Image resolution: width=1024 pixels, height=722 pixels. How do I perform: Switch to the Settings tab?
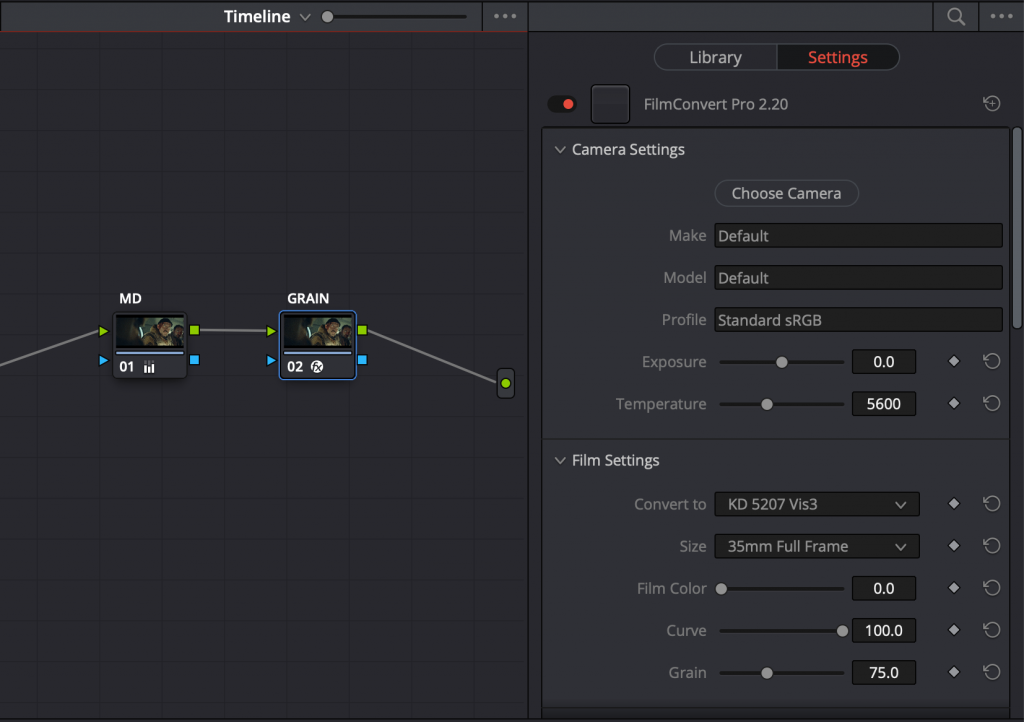point(838,57)
